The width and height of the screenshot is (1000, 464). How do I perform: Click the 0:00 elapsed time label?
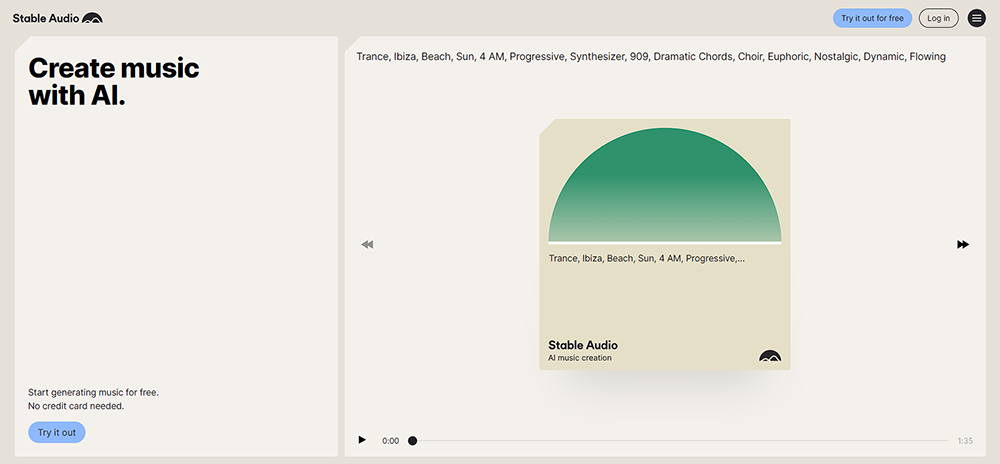(390, 440)
